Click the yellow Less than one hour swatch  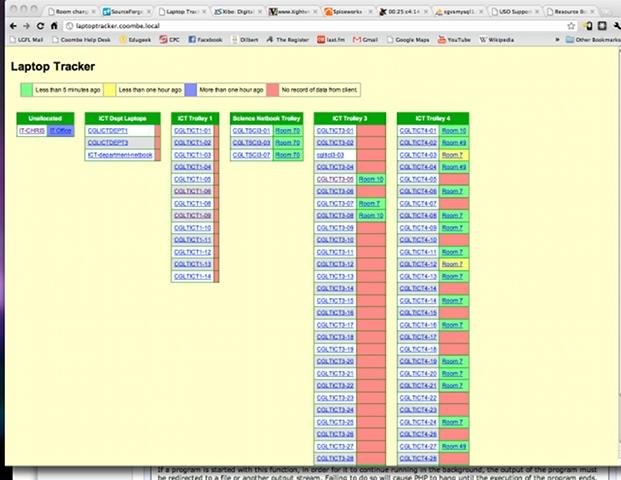[109, 90]
